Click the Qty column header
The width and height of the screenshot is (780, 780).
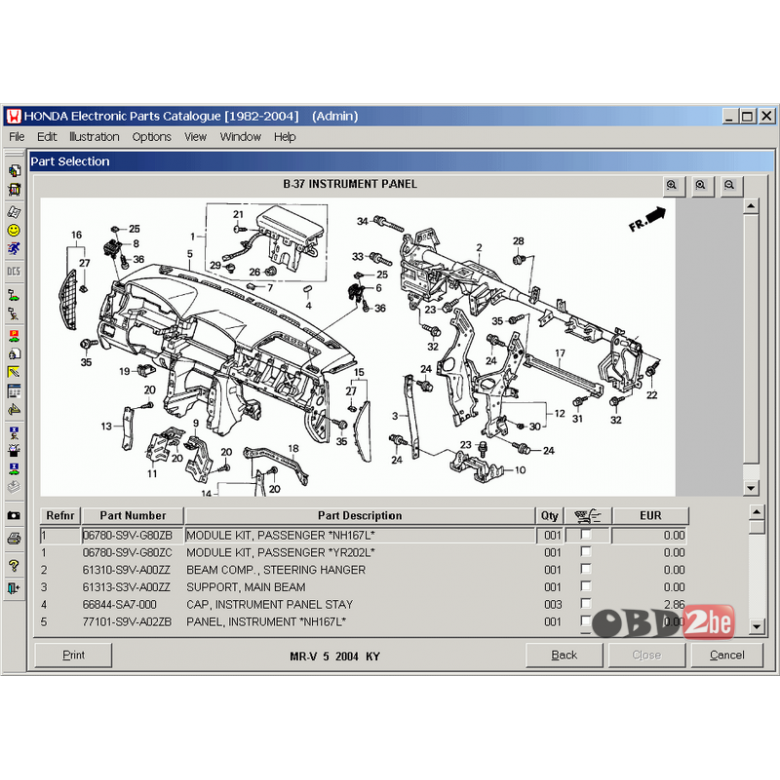550,516
